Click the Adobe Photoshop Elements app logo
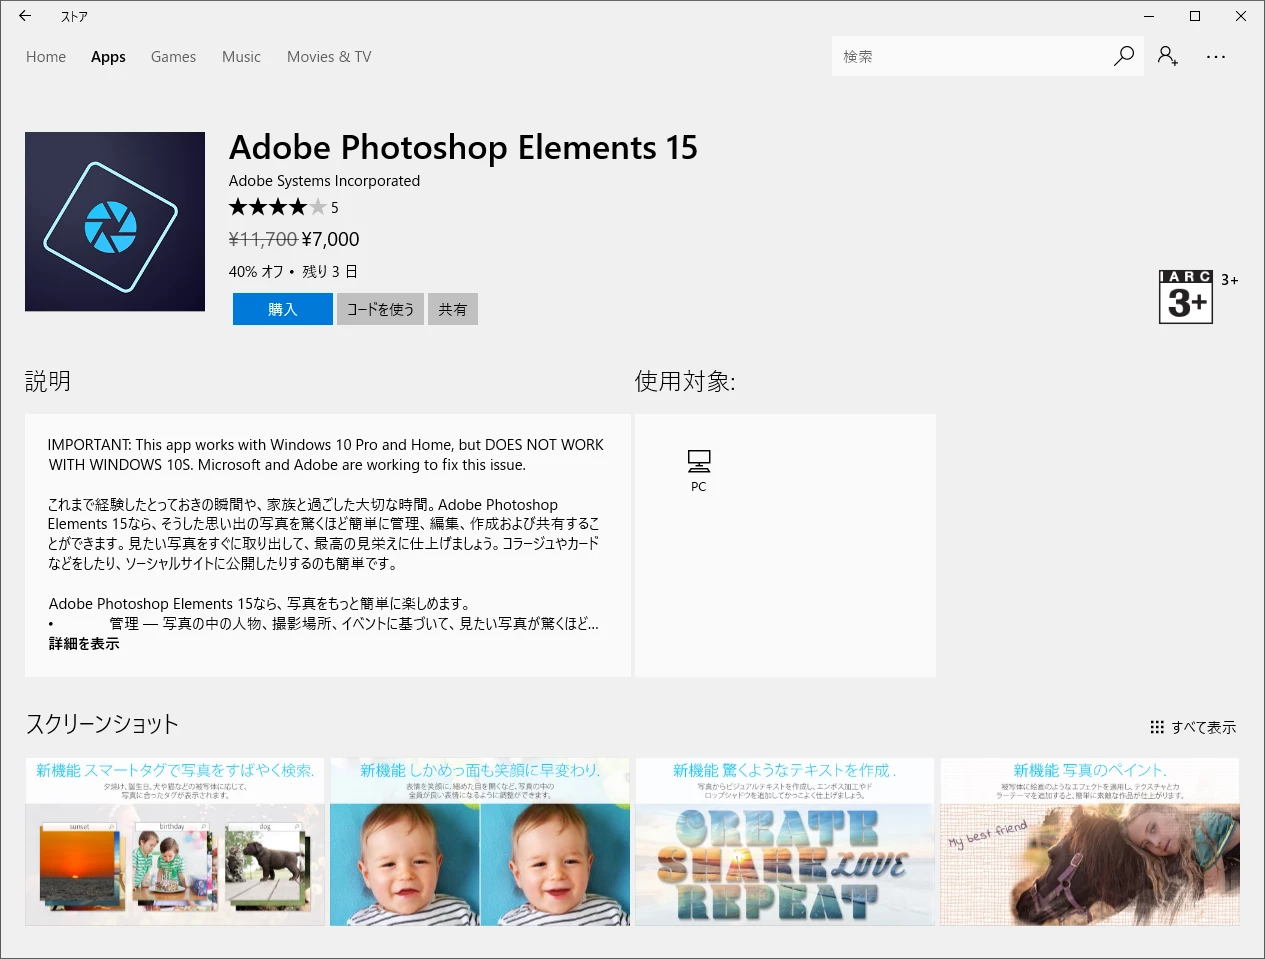The image size is (1265, 959). click(115, 222)
